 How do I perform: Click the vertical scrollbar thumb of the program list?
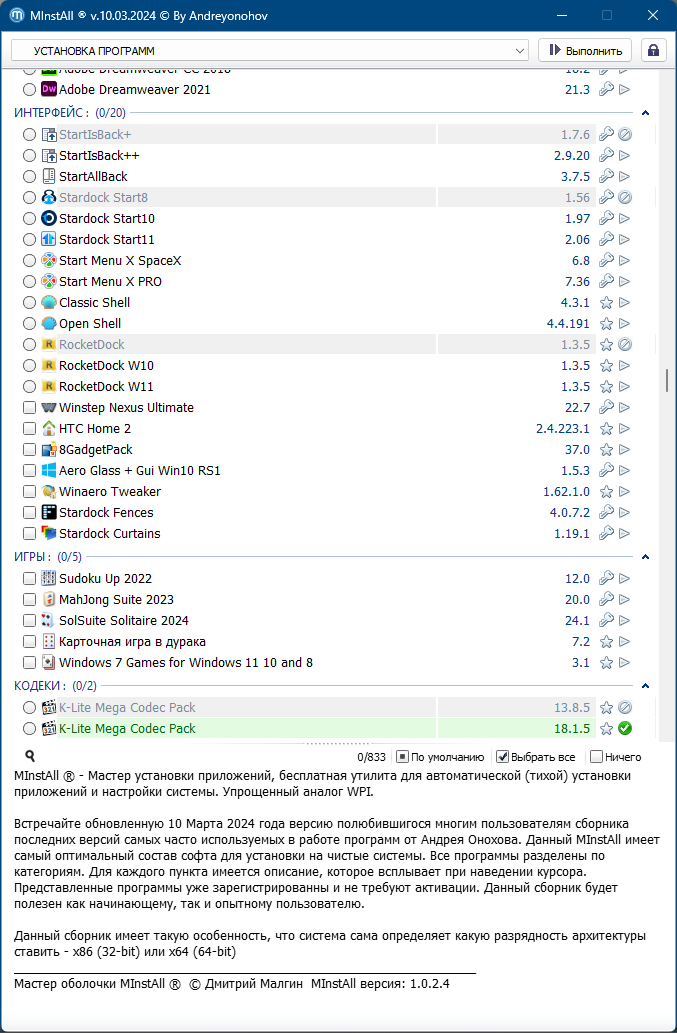(666, 380)
